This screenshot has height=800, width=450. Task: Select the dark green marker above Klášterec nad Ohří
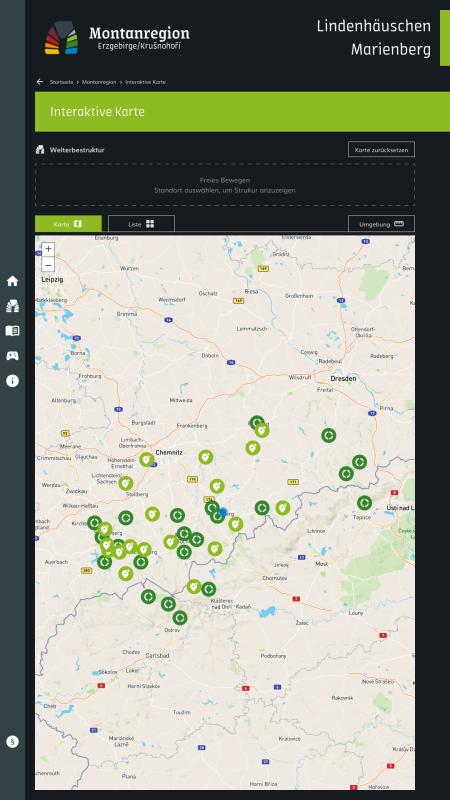(208, 589)
